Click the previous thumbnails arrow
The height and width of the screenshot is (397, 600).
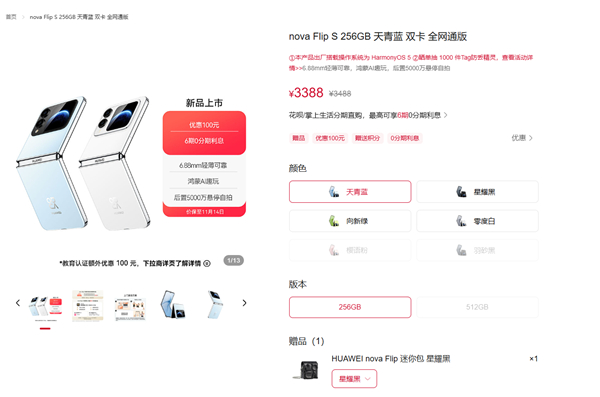point(18,303)
